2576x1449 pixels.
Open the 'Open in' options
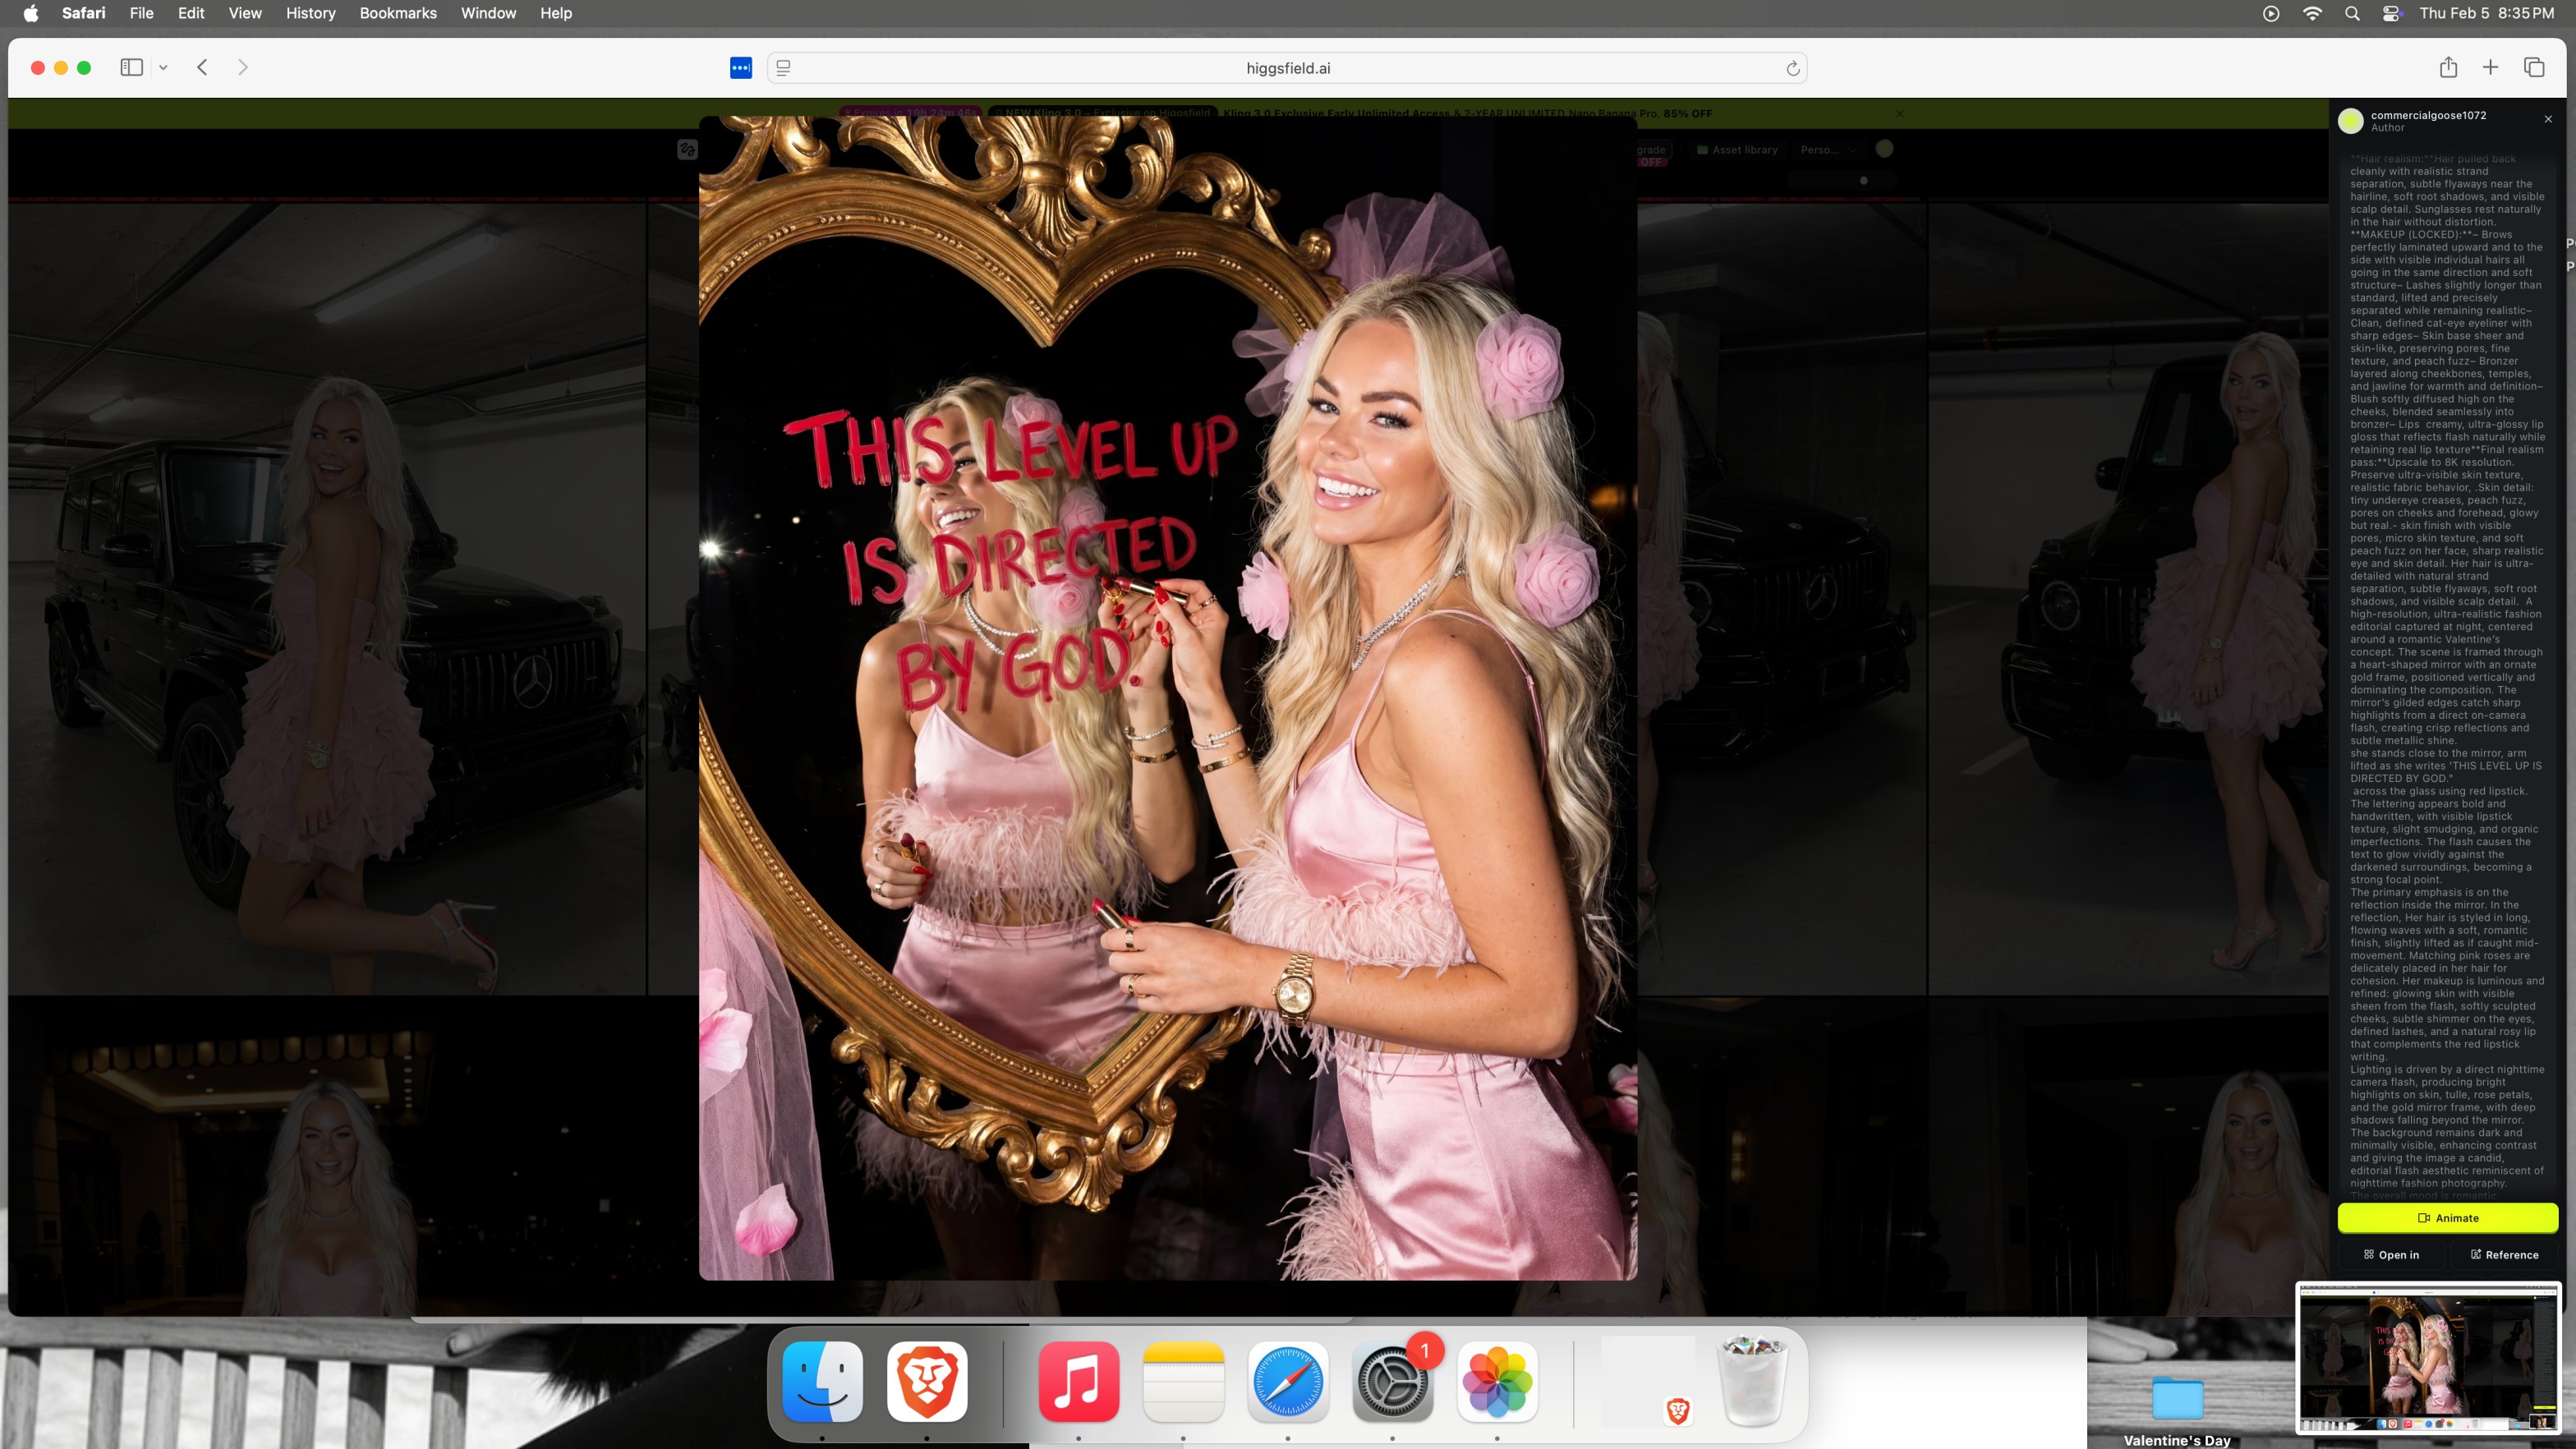click(2391, 1254)
